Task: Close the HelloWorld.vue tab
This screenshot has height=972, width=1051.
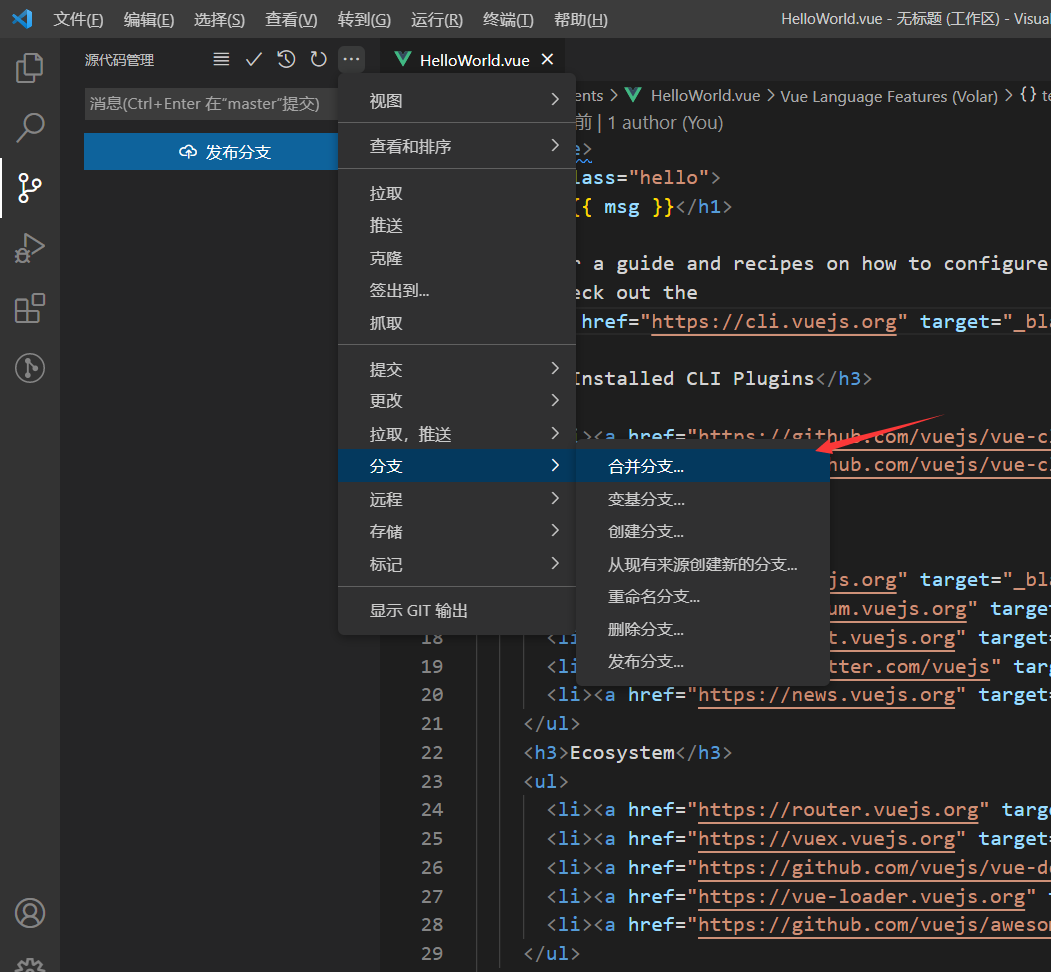Action: tap(547, 60)
